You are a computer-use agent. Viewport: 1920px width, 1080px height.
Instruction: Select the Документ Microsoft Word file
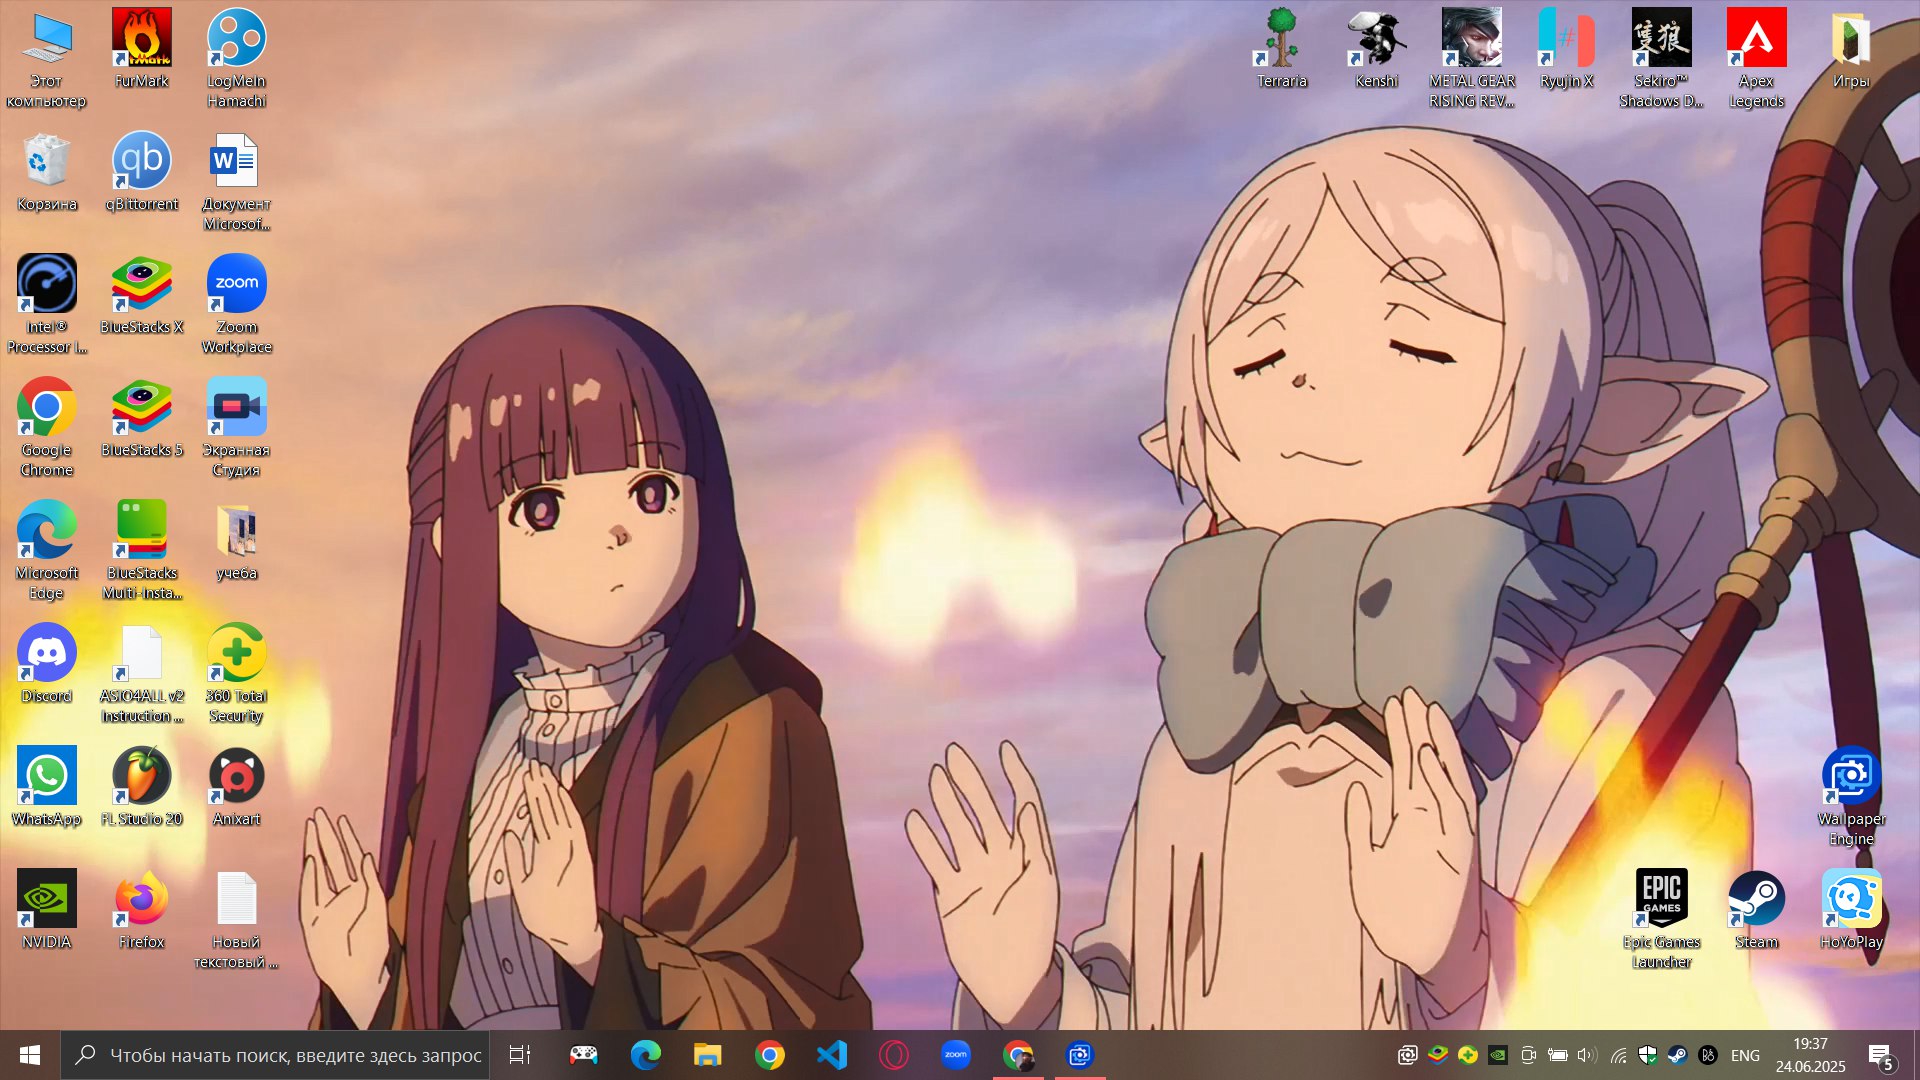[236, 183]
